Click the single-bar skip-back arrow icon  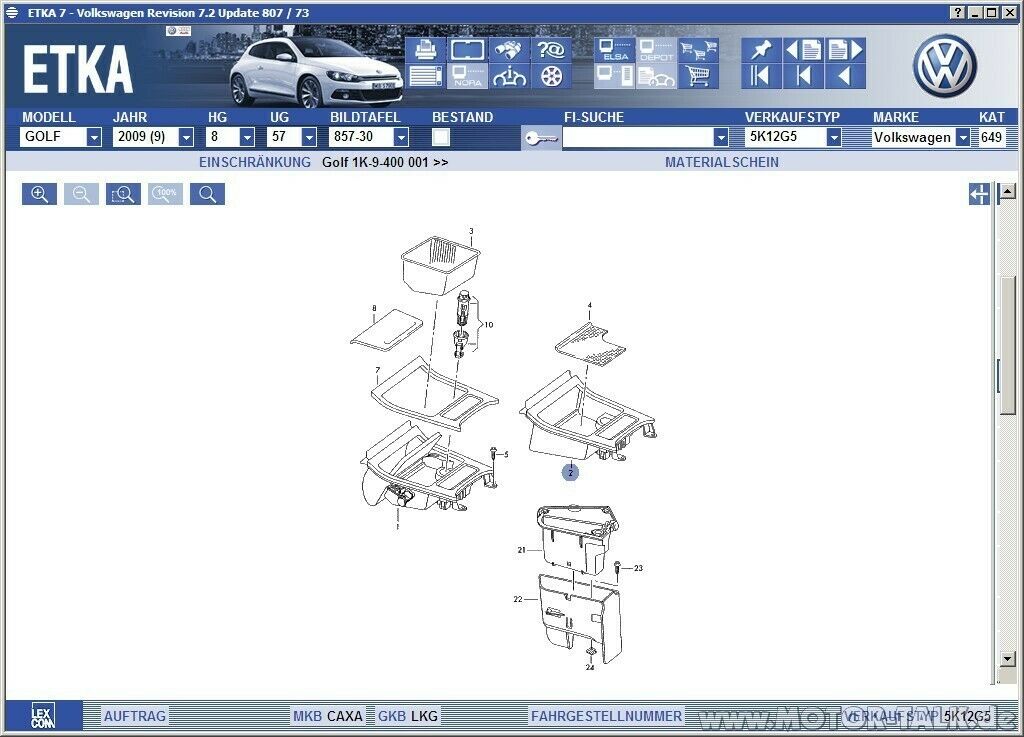[x=803, y=76]
